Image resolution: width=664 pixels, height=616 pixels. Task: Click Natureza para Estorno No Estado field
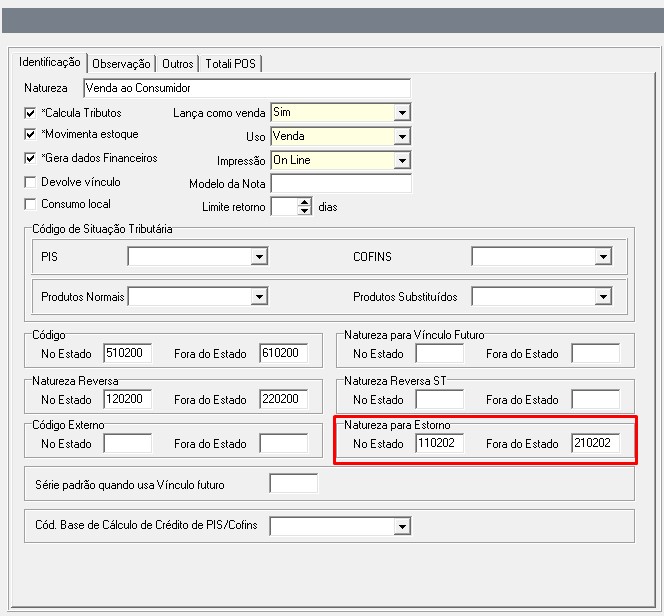pyautogui.click(x=439, y=444)
